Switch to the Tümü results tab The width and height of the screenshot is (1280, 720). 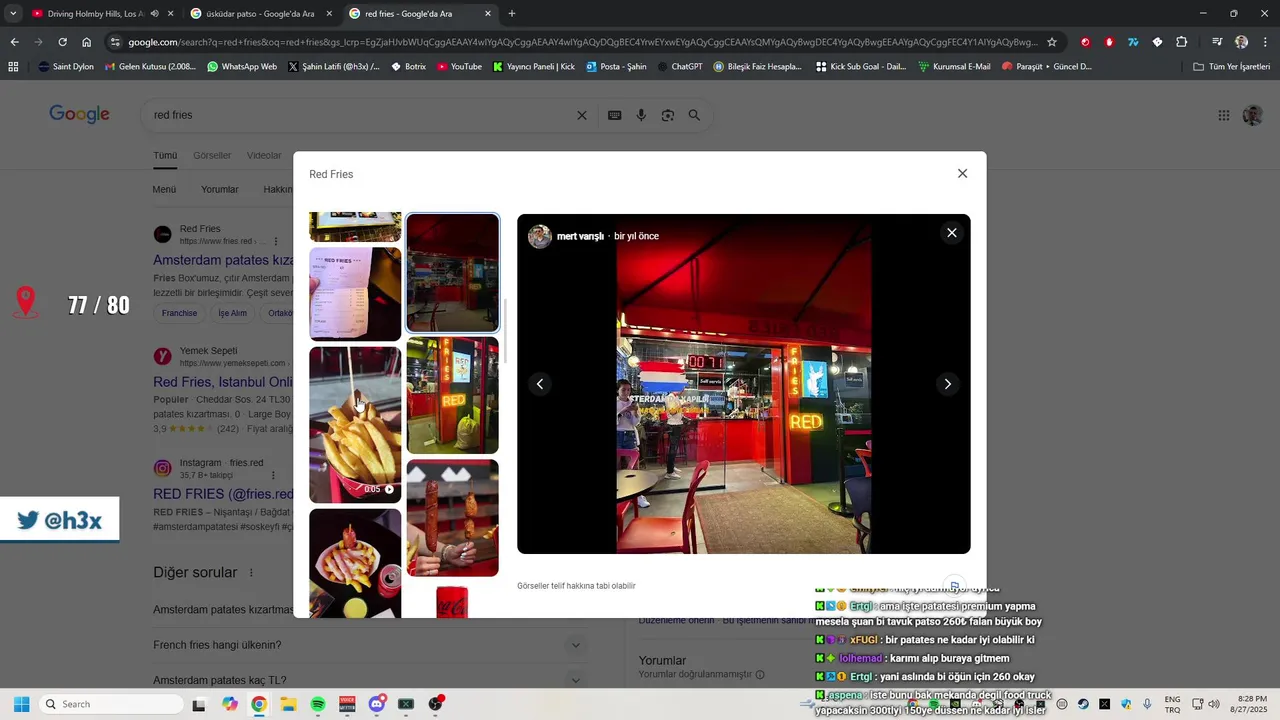165,155
